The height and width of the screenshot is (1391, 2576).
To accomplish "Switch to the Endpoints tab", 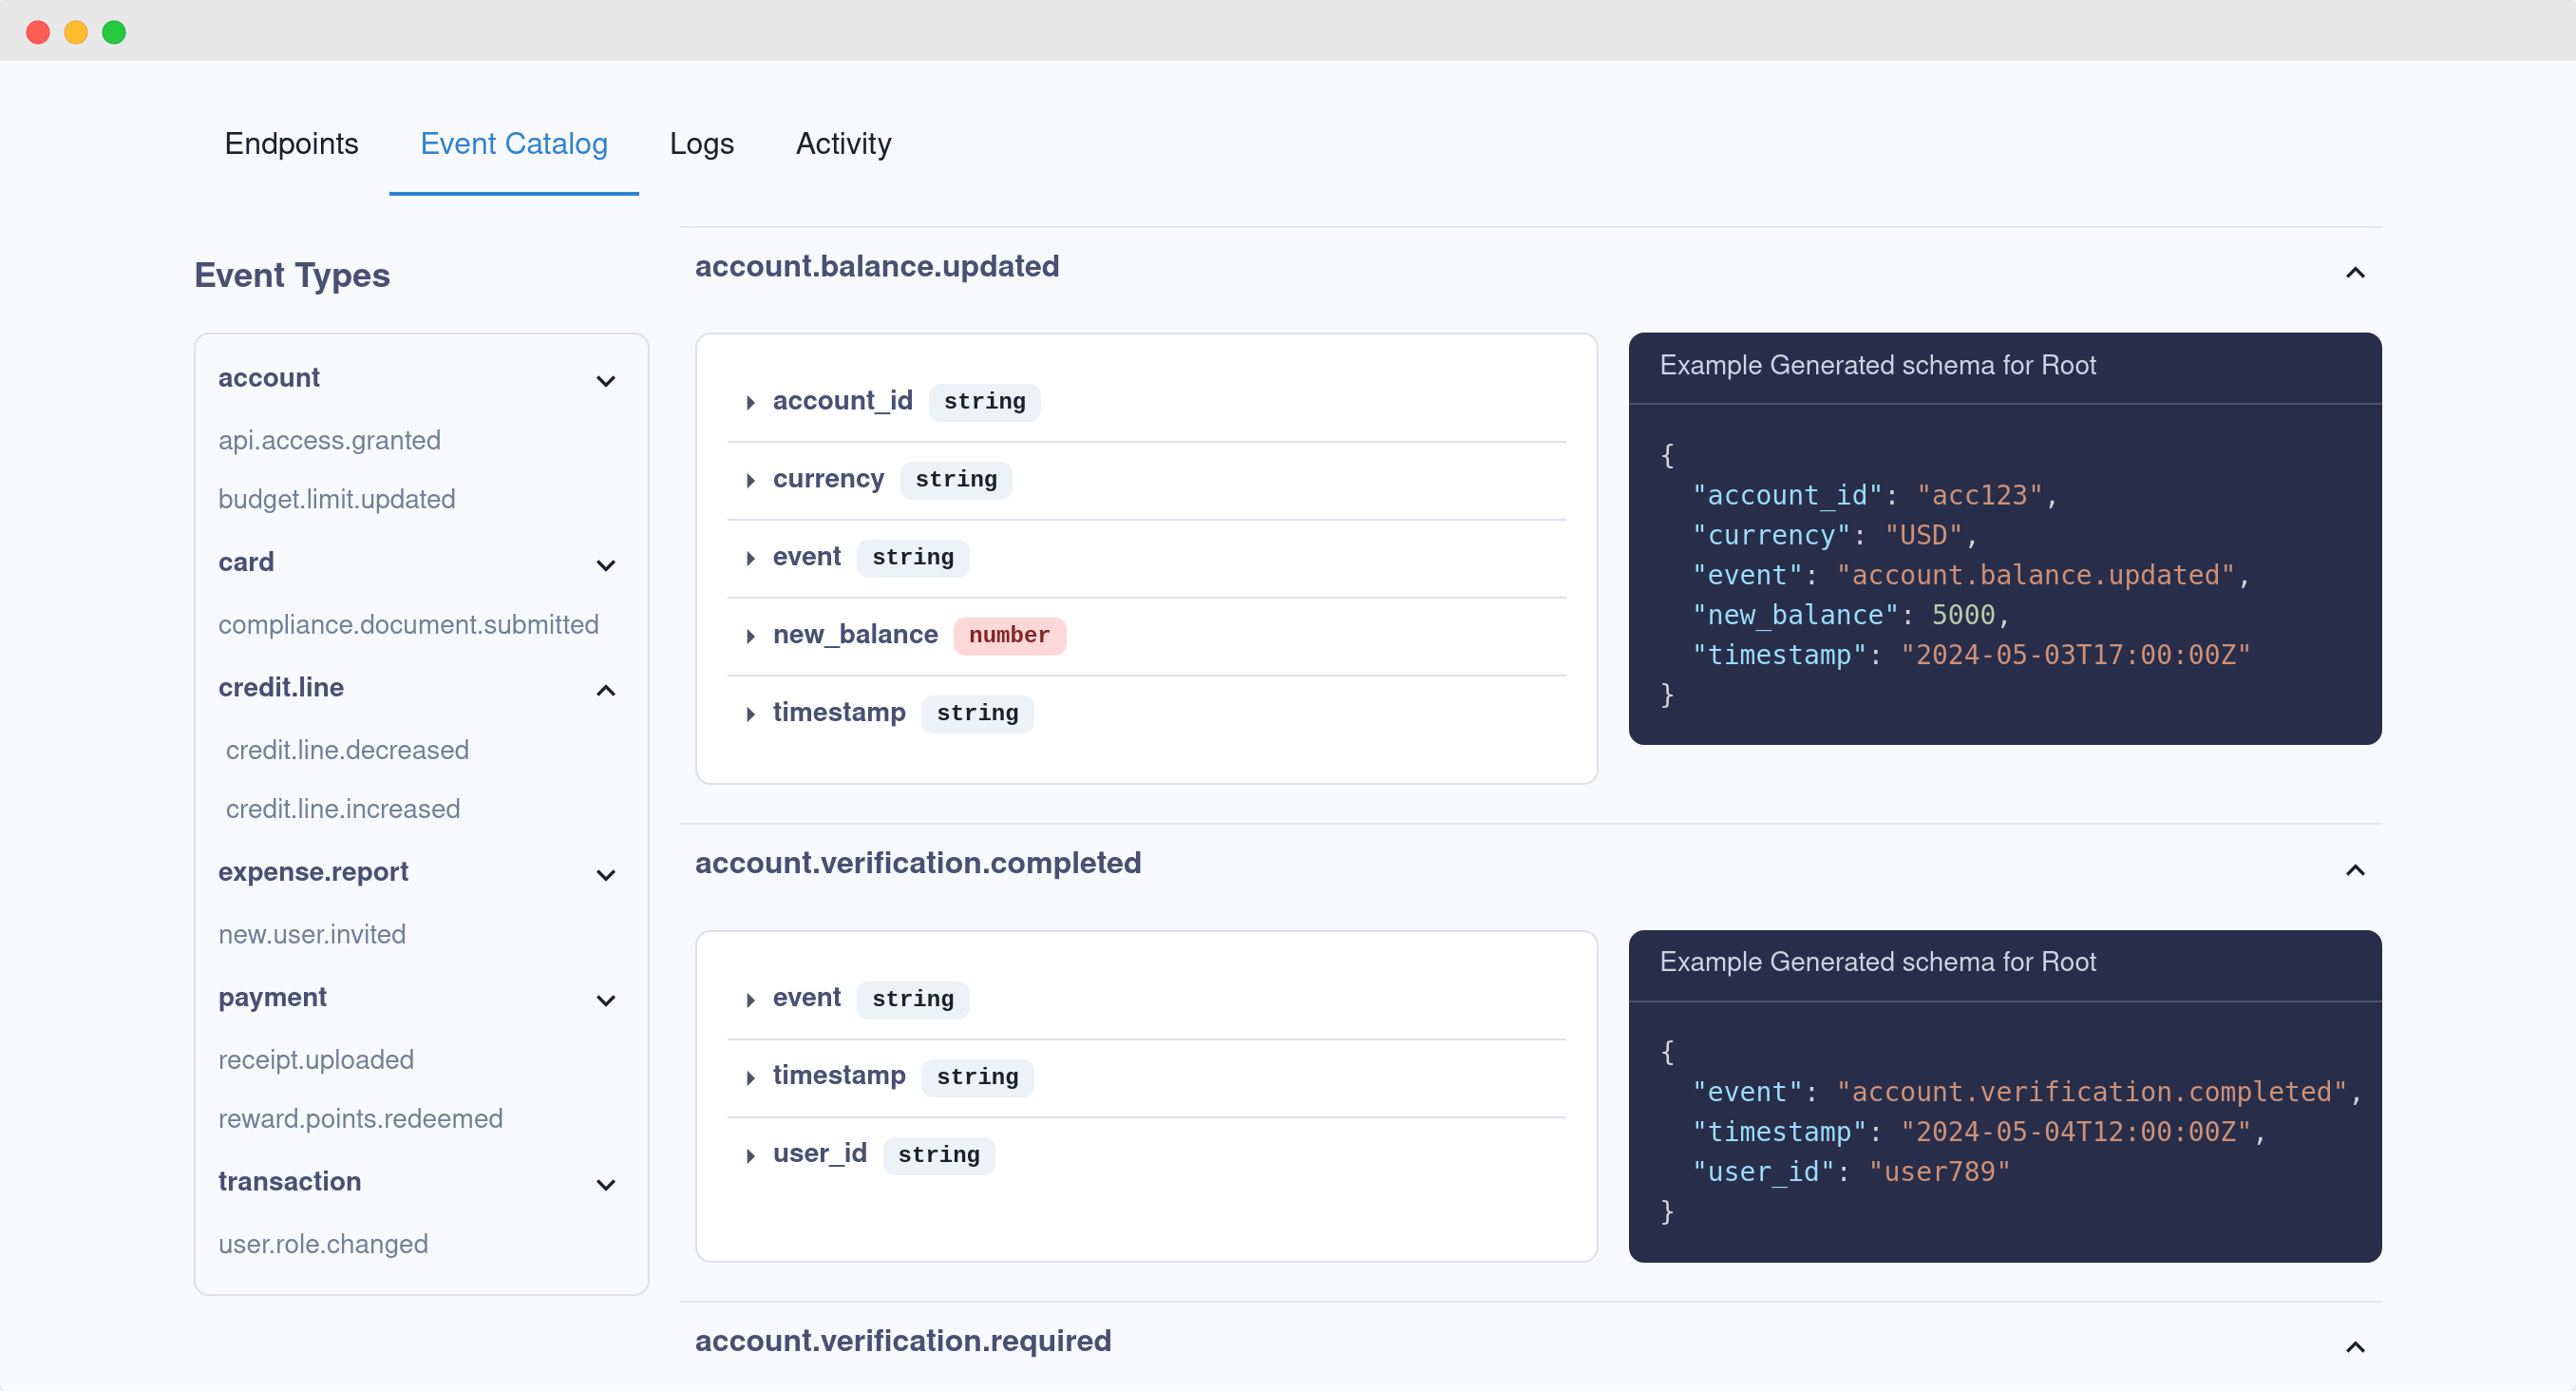I will click(291, 143).
